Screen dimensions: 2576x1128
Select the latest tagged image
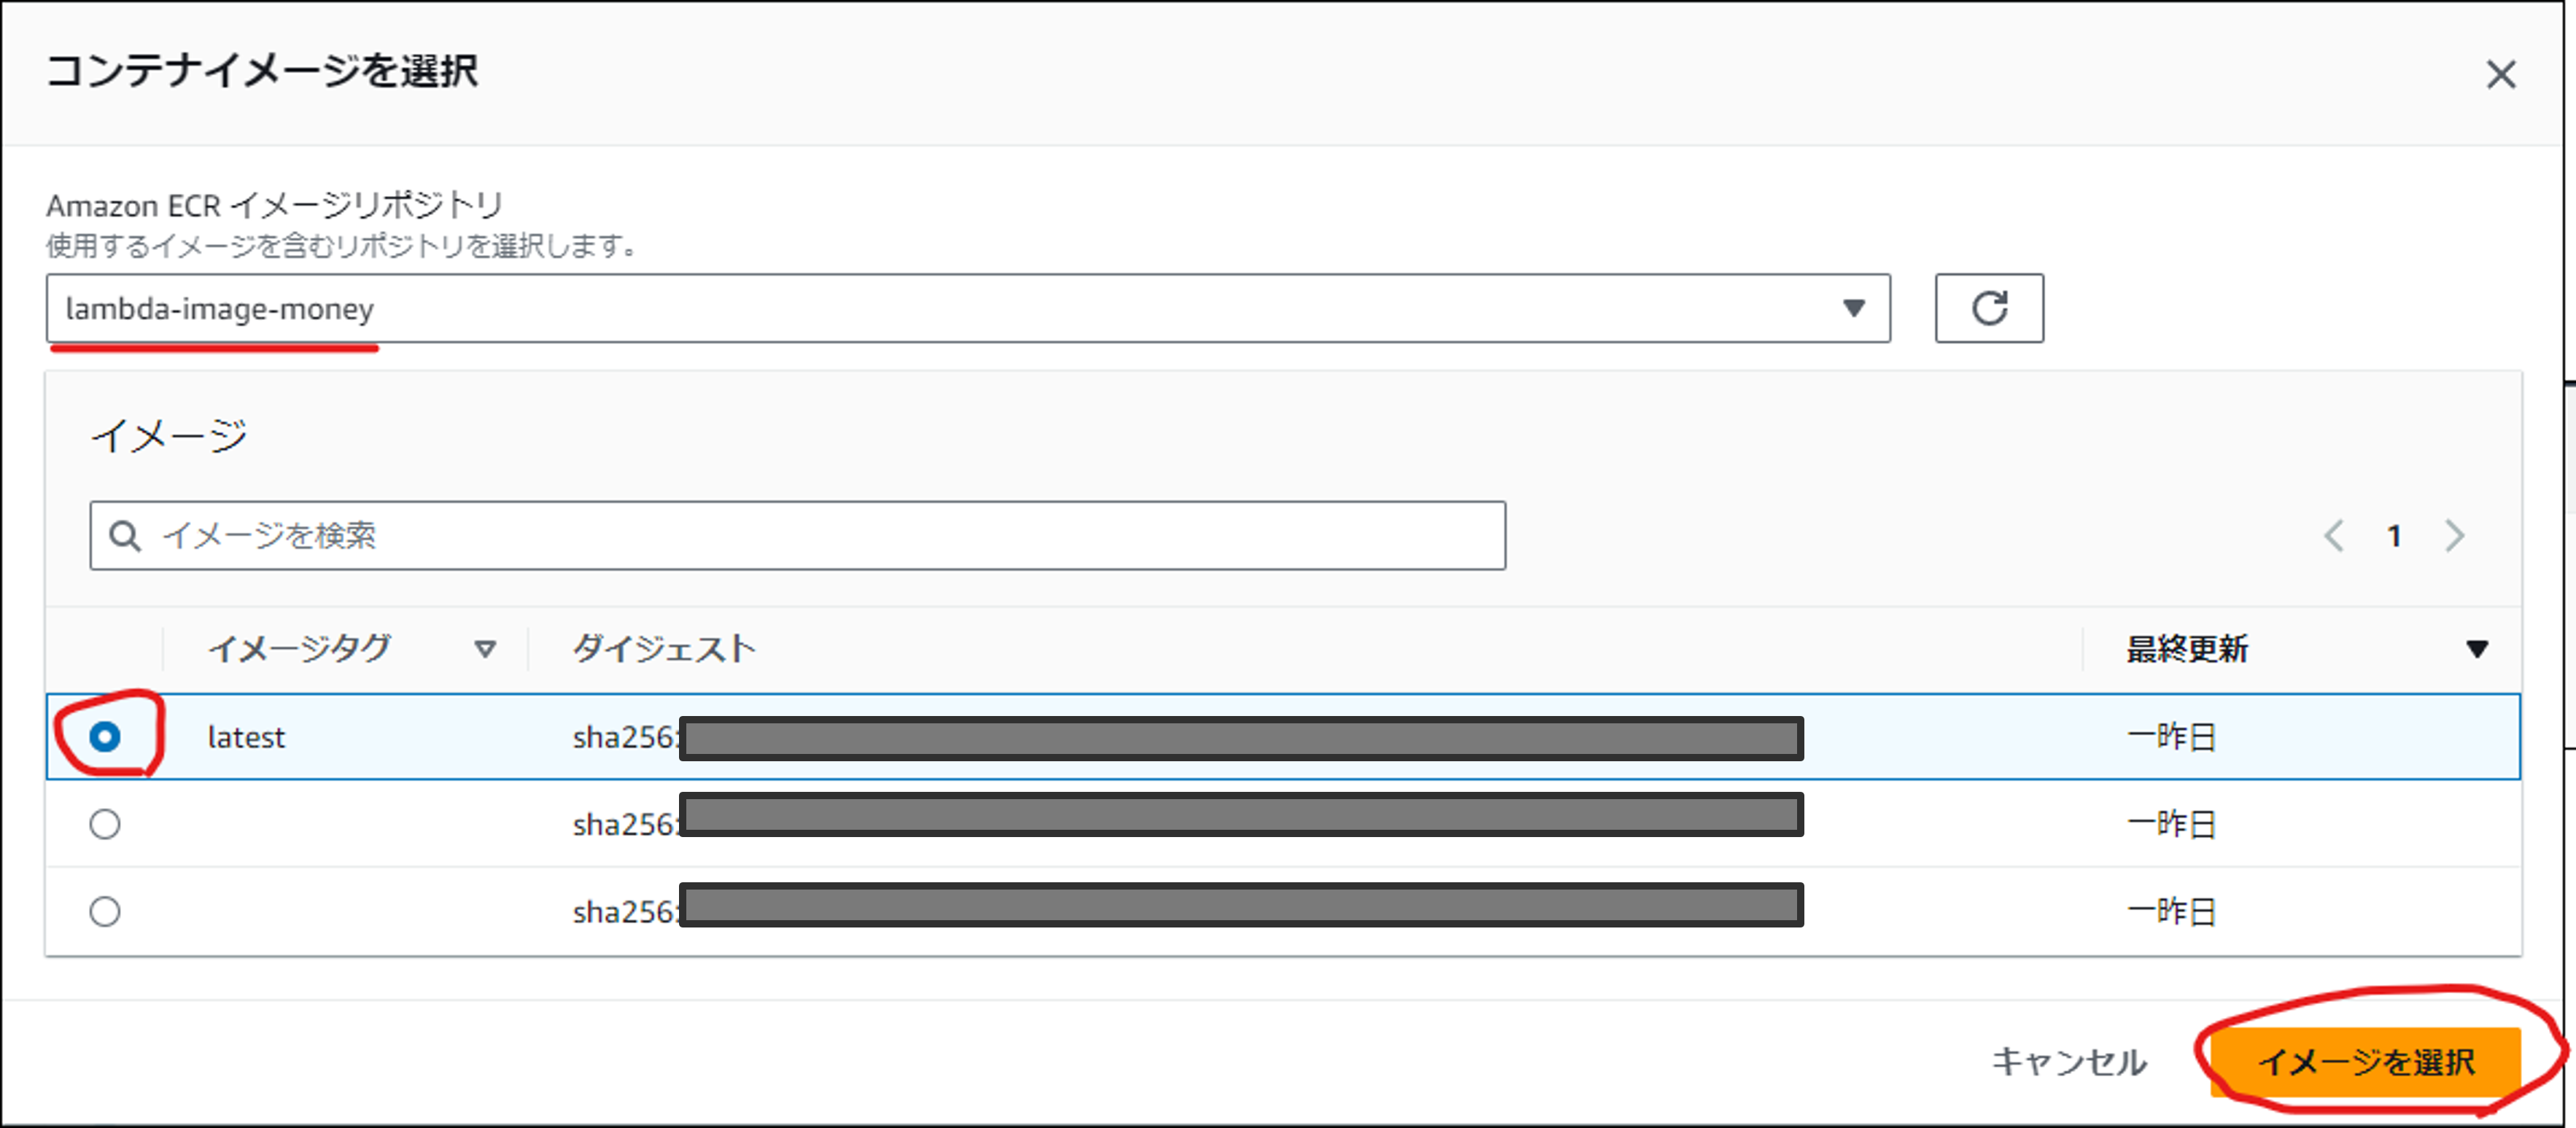[105, 737]
